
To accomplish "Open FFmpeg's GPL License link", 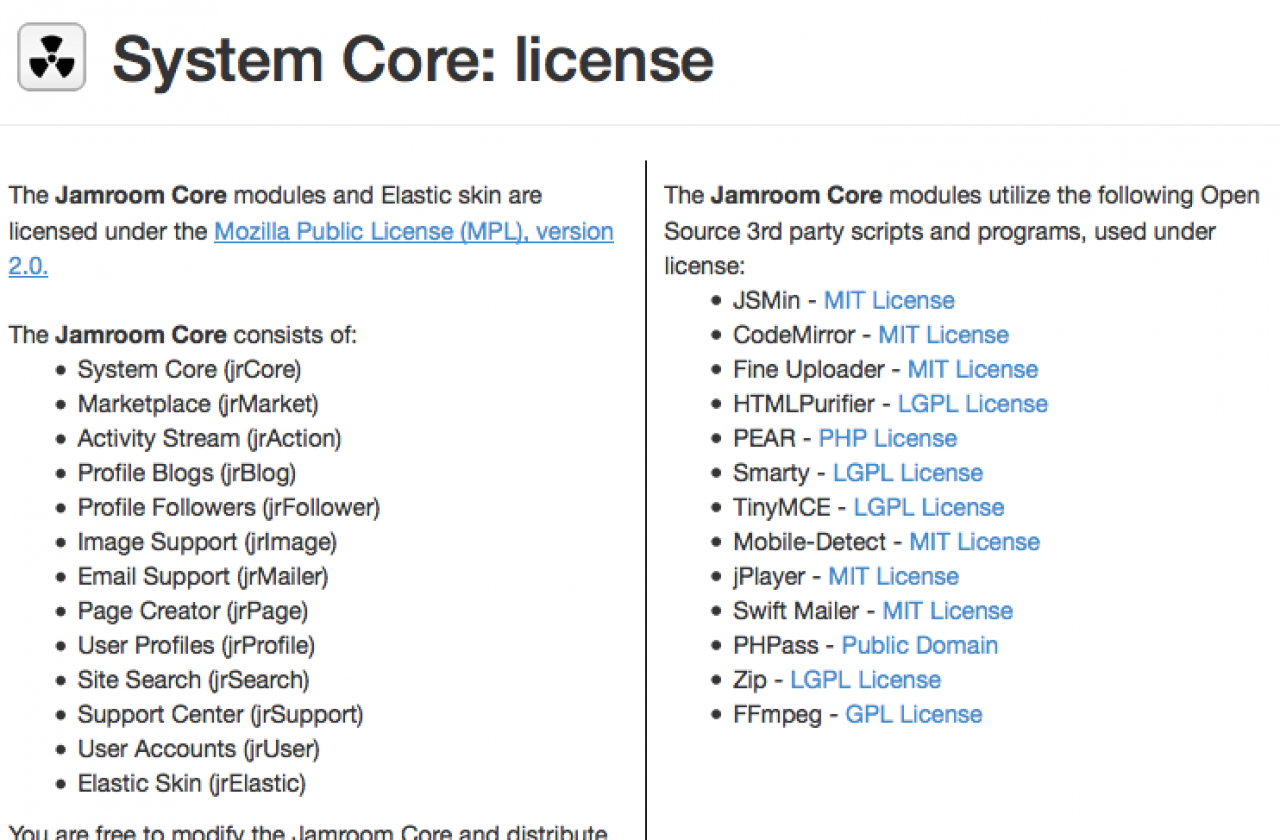I will tap(913, 715).
